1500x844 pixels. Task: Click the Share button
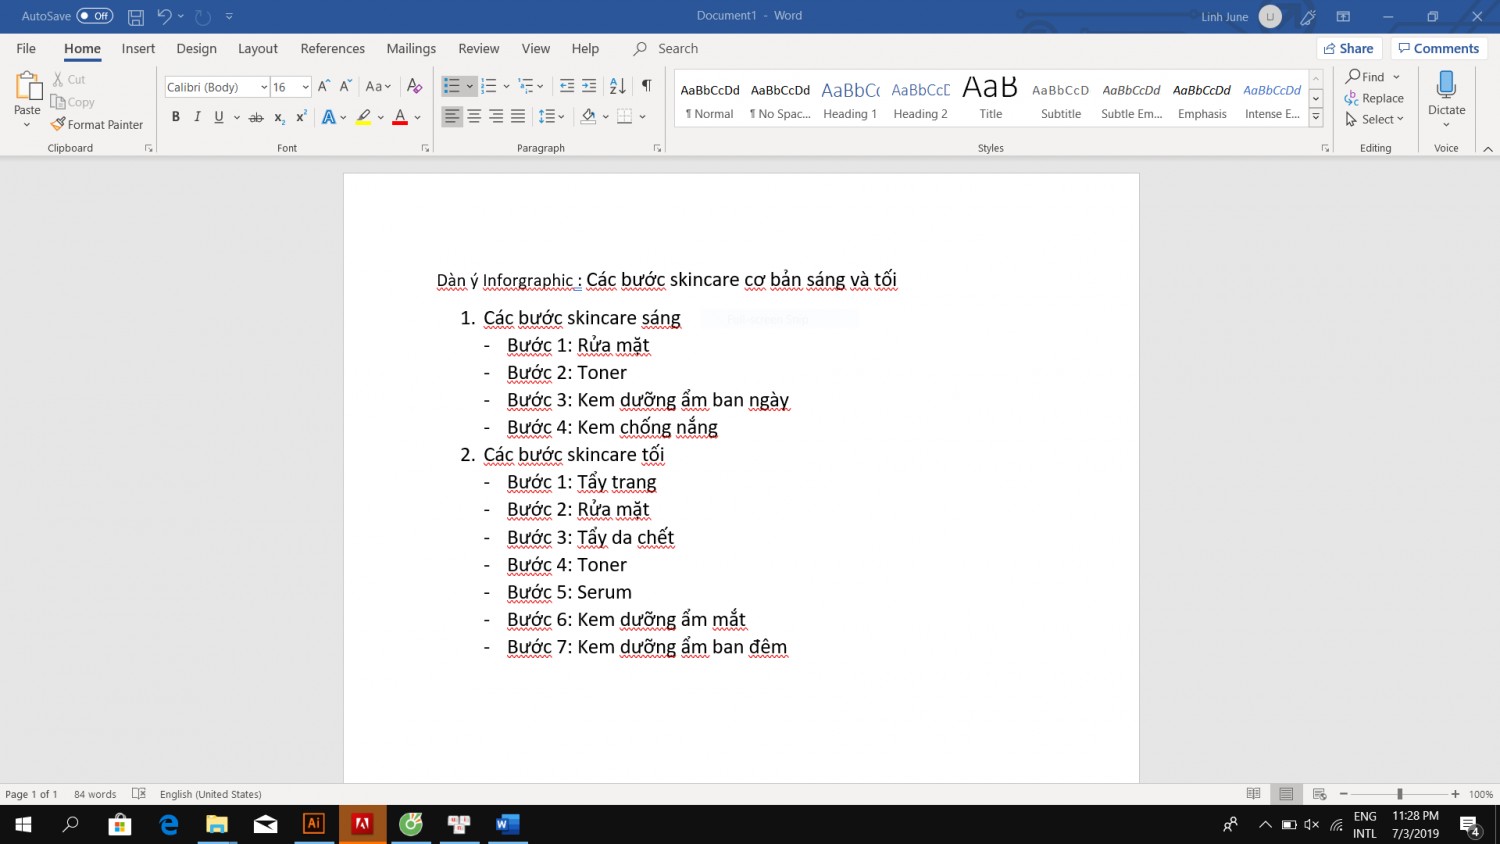pos(1348,48)
